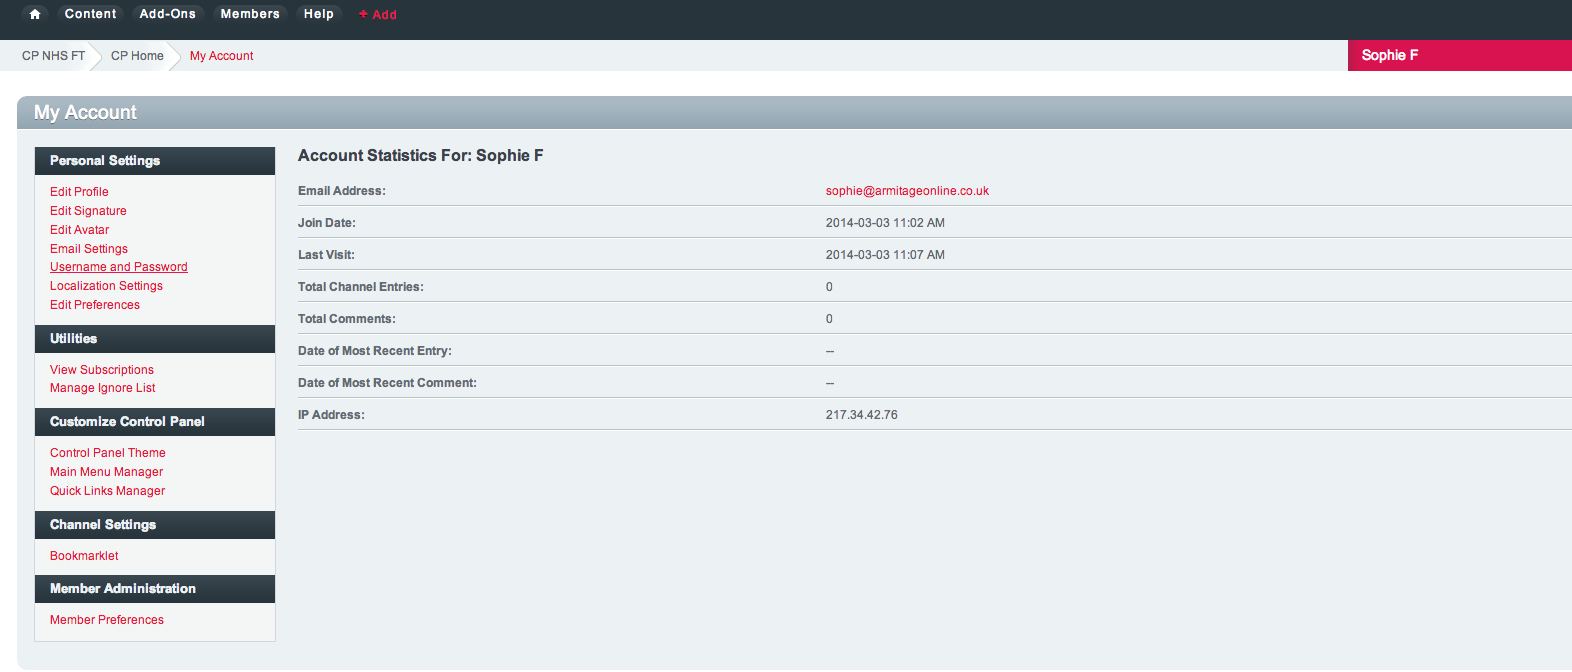Open Member Preferences link
1572x672 pixels.
click(x=107, y=620)
